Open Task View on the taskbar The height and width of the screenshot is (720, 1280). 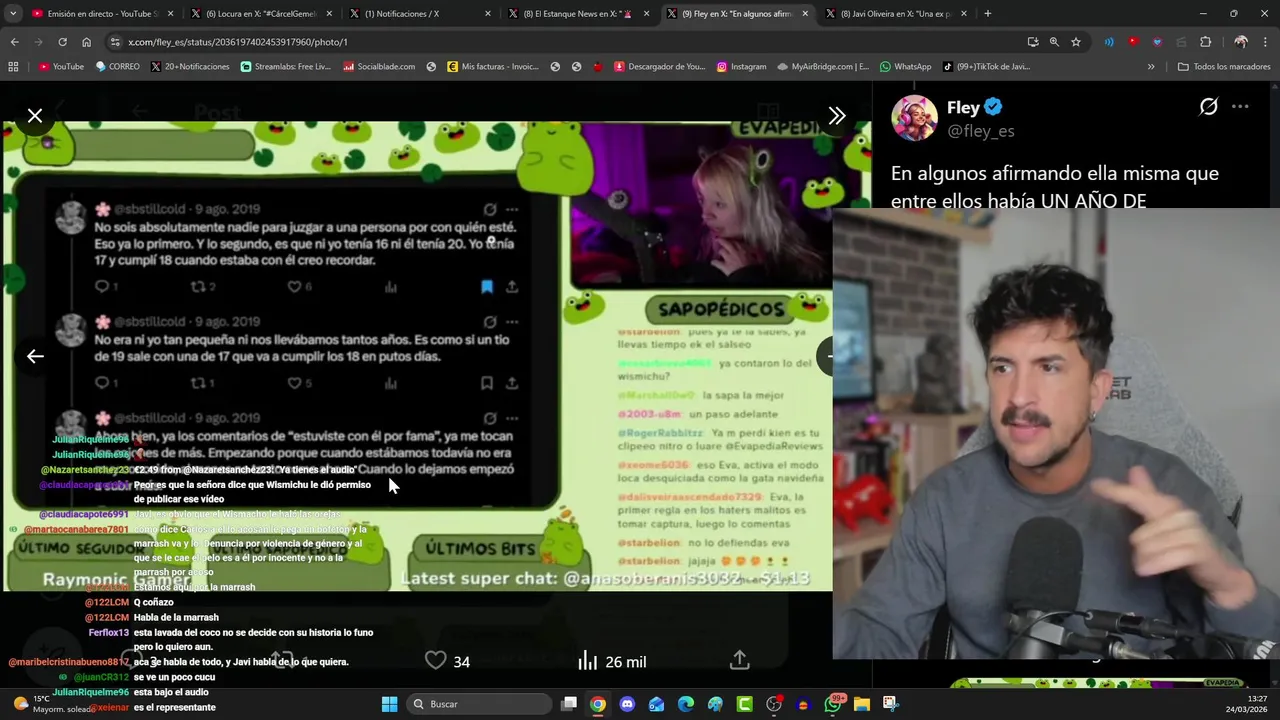coord(569,704)
